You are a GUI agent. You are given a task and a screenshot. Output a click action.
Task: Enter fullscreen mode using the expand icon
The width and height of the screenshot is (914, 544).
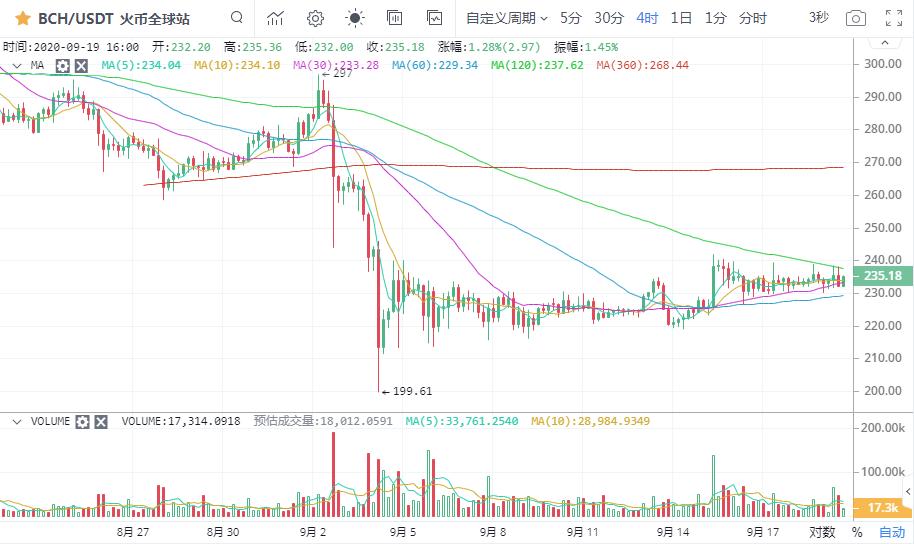pyautogui.click(x=895, y=18)
